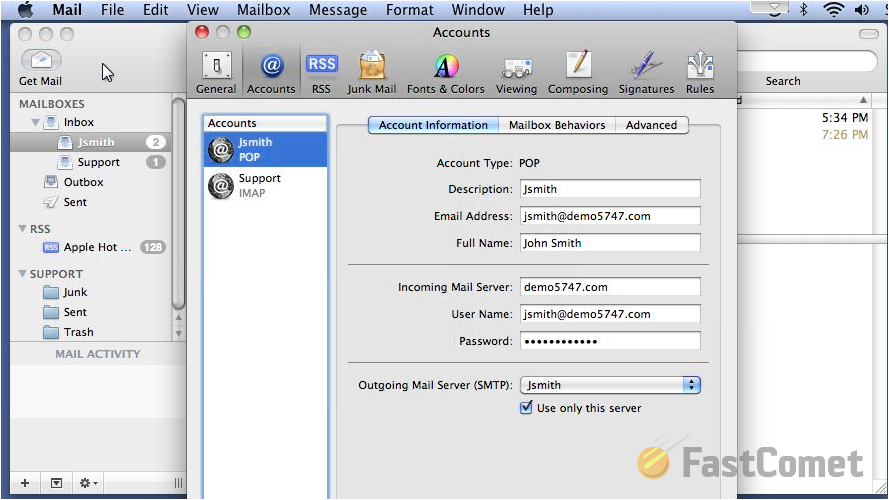Open the Window menu
The width and height of the screenshot is (889, 500).
pyautogui.click(x=478, y=10)
